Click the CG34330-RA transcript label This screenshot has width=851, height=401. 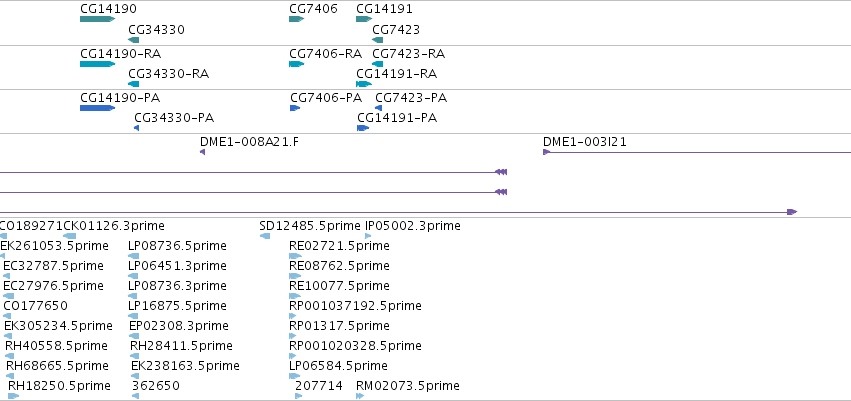168,74
